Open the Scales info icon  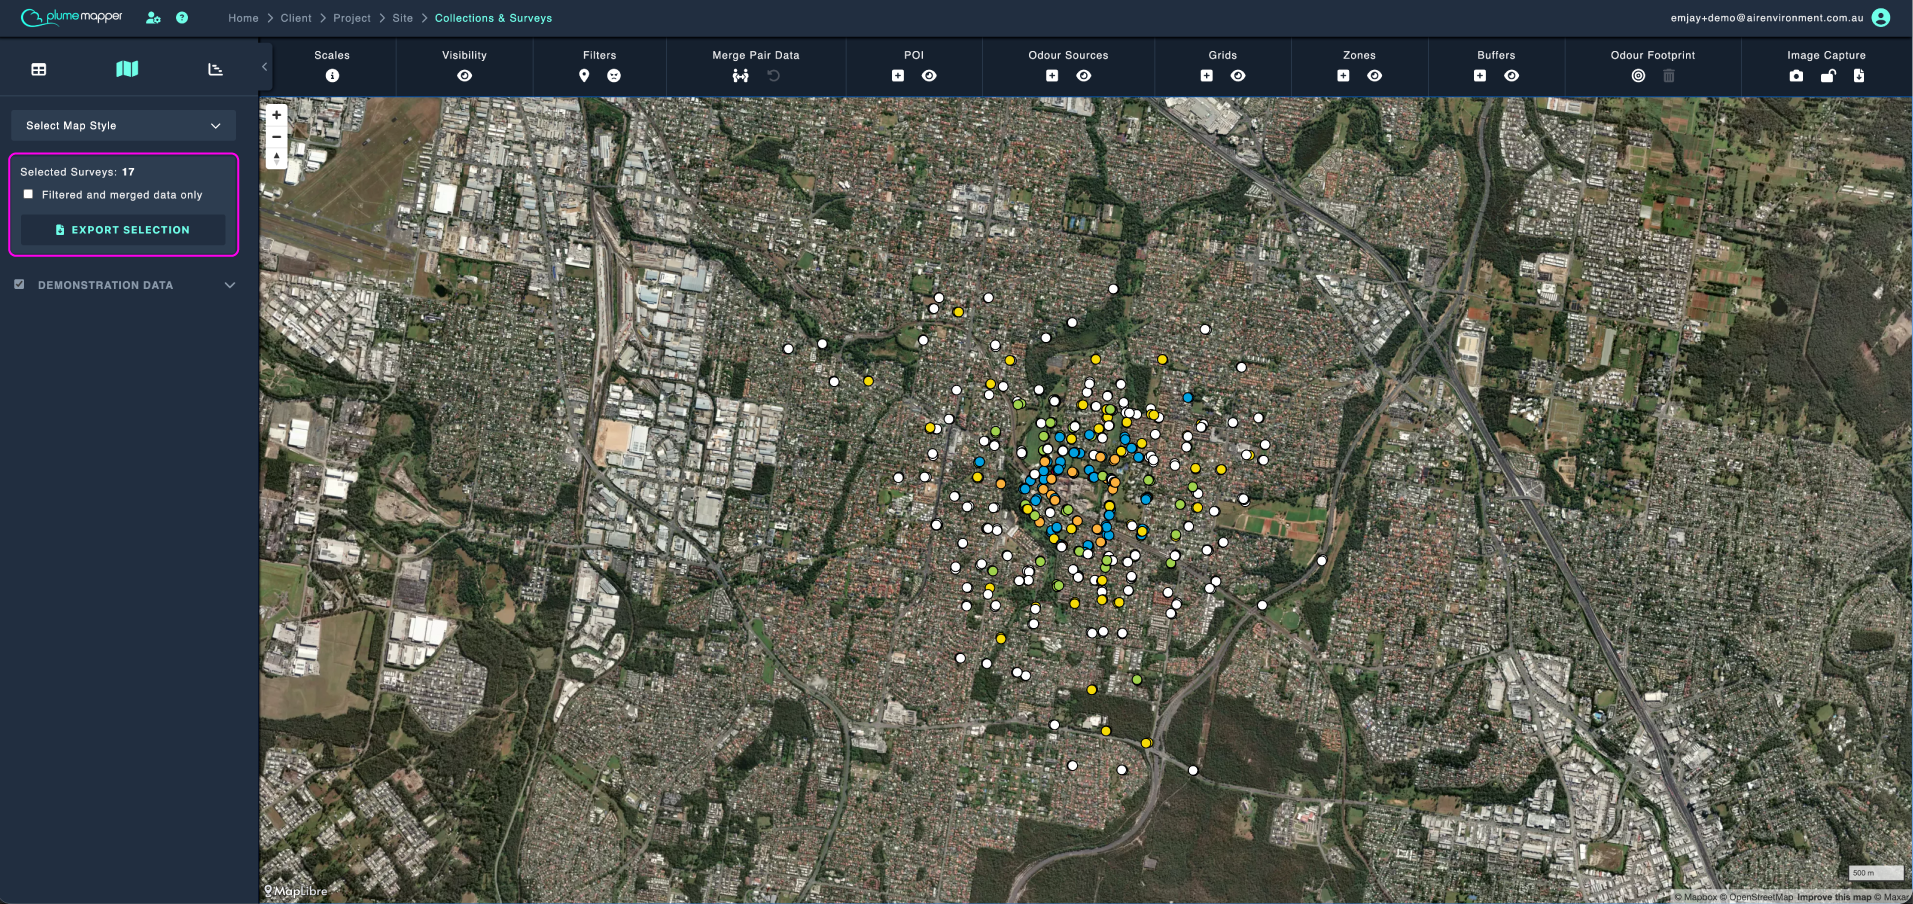pos(332,76)
